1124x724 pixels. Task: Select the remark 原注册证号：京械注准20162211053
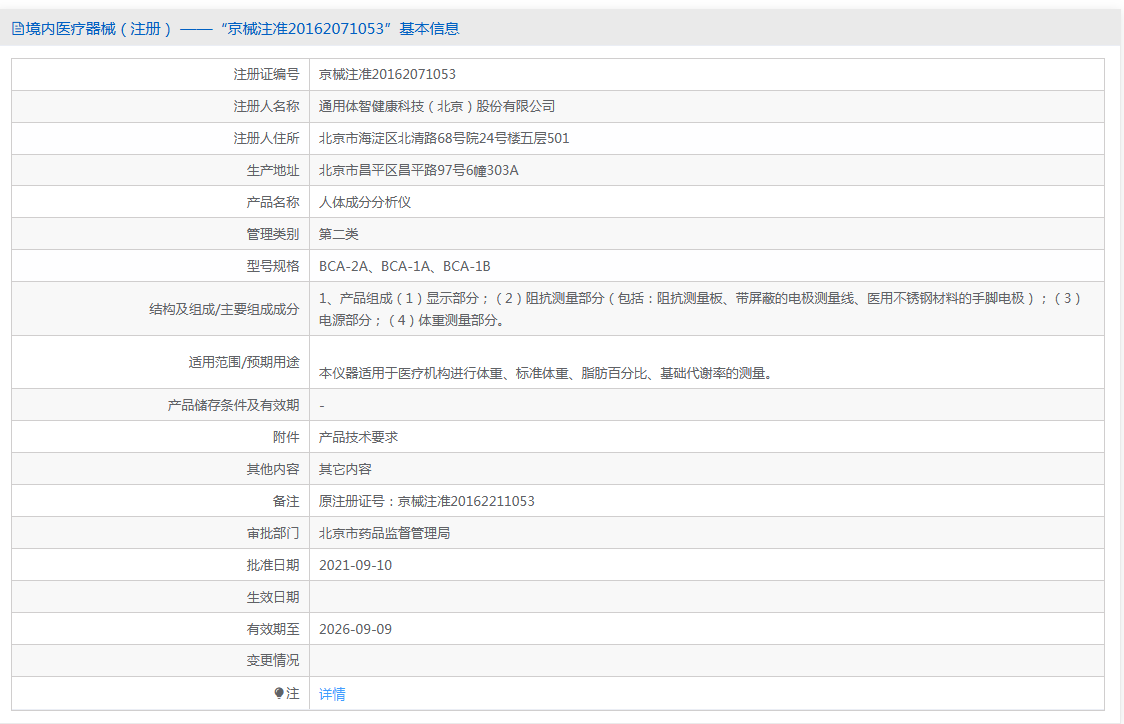(x=427, y=501)
